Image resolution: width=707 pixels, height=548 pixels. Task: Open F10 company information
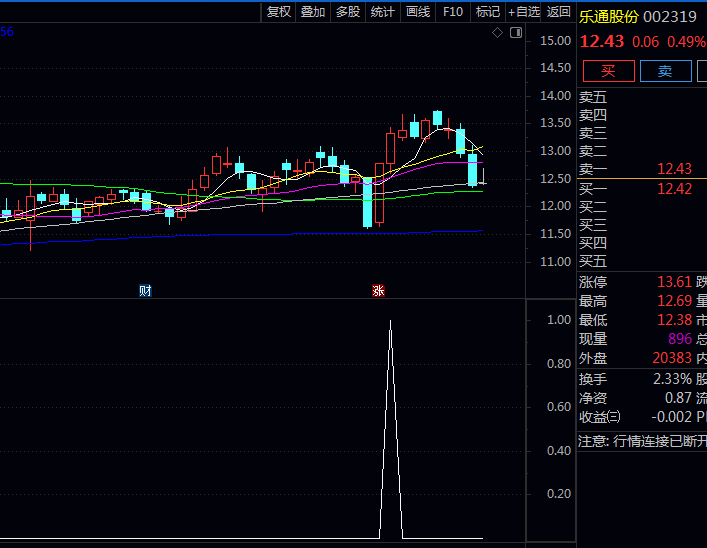pyautogui.click(x=453, y=12)
